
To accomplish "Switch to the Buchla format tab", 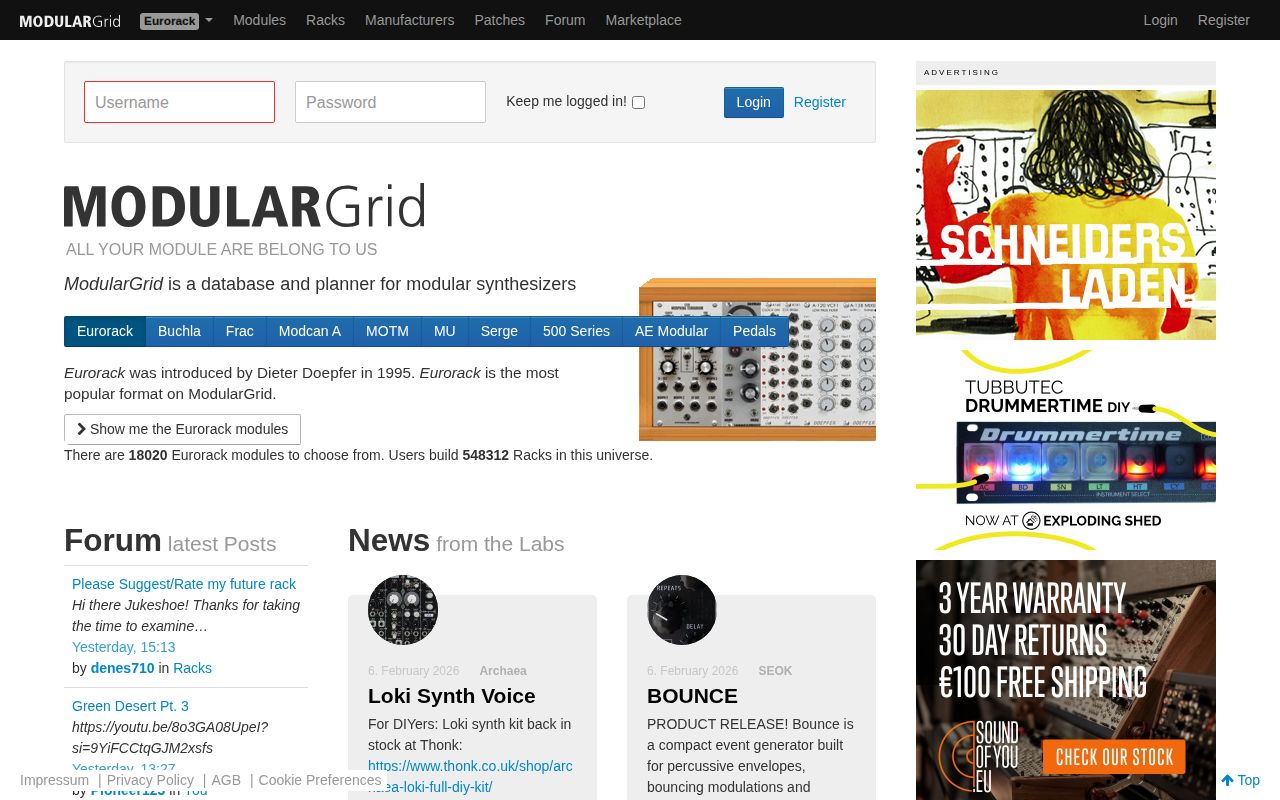I will [179, 331].
